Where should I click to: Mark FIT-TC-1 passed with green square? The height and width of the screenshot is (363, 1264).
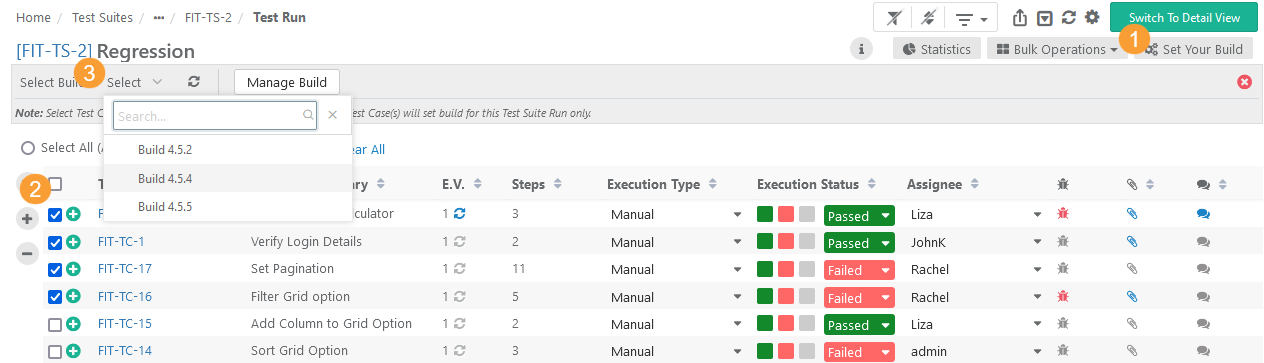click(765, 242)
